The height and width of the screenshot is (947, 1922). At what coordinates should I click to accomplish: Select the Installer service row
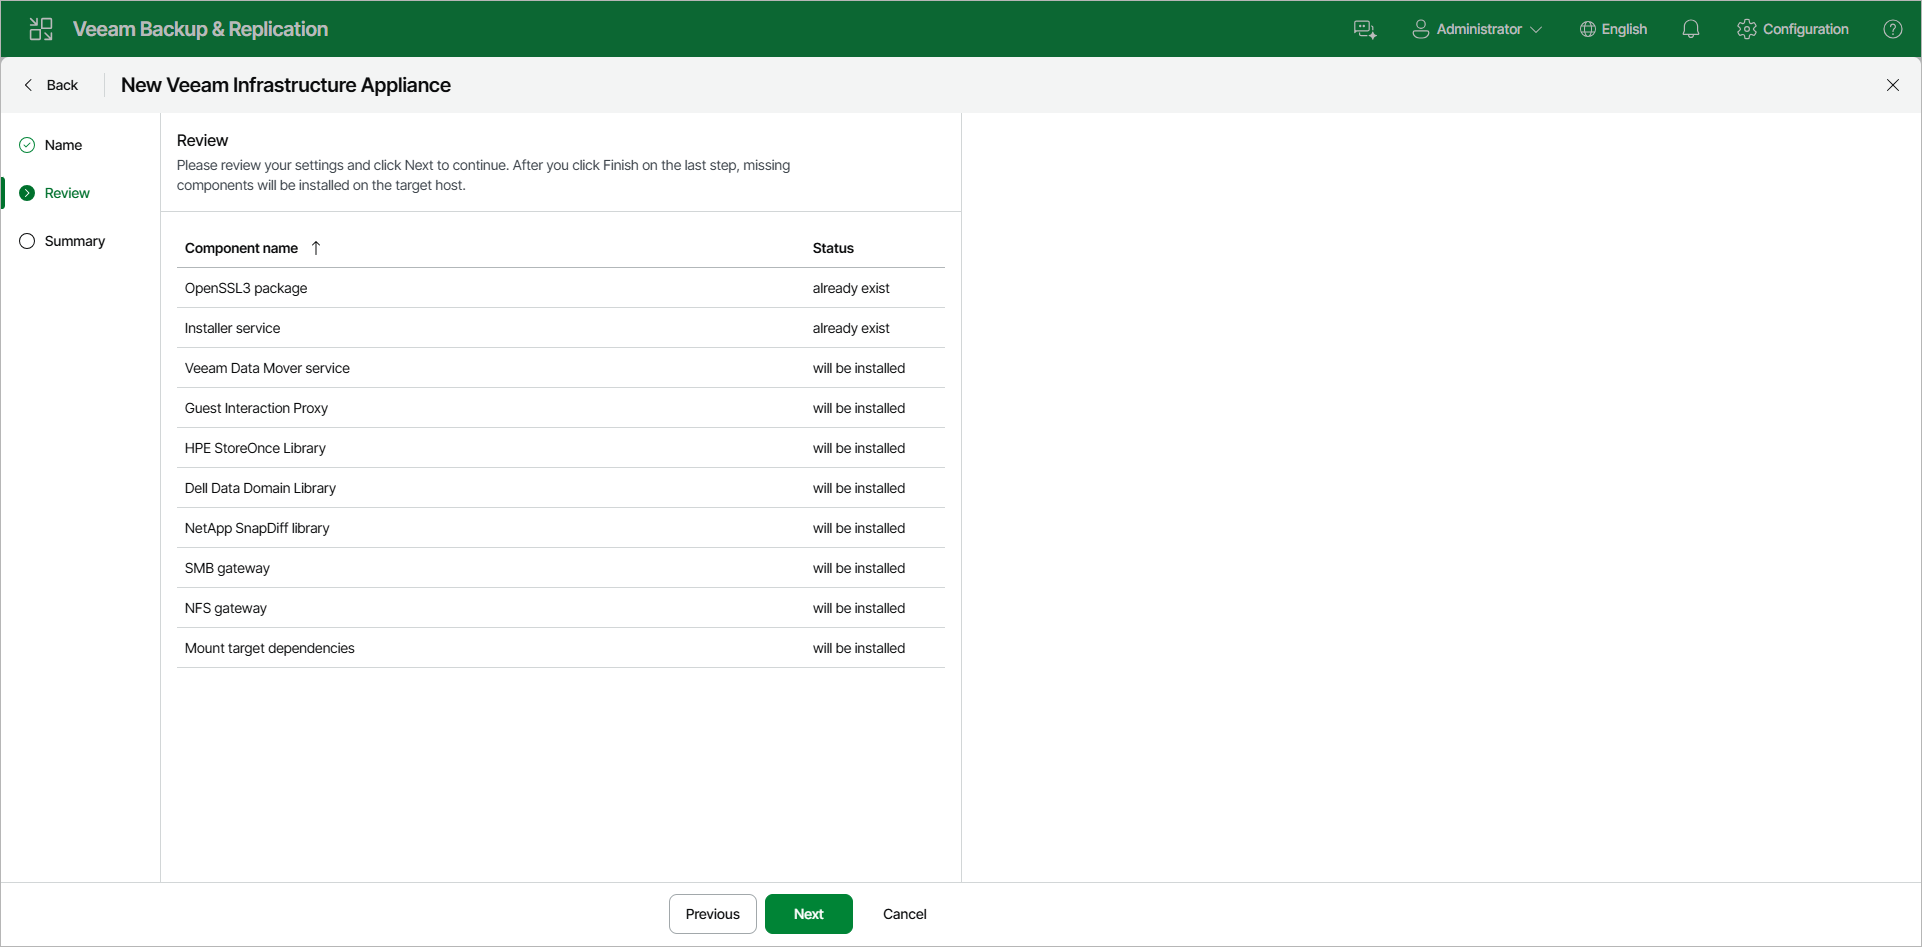pos(561,328)
